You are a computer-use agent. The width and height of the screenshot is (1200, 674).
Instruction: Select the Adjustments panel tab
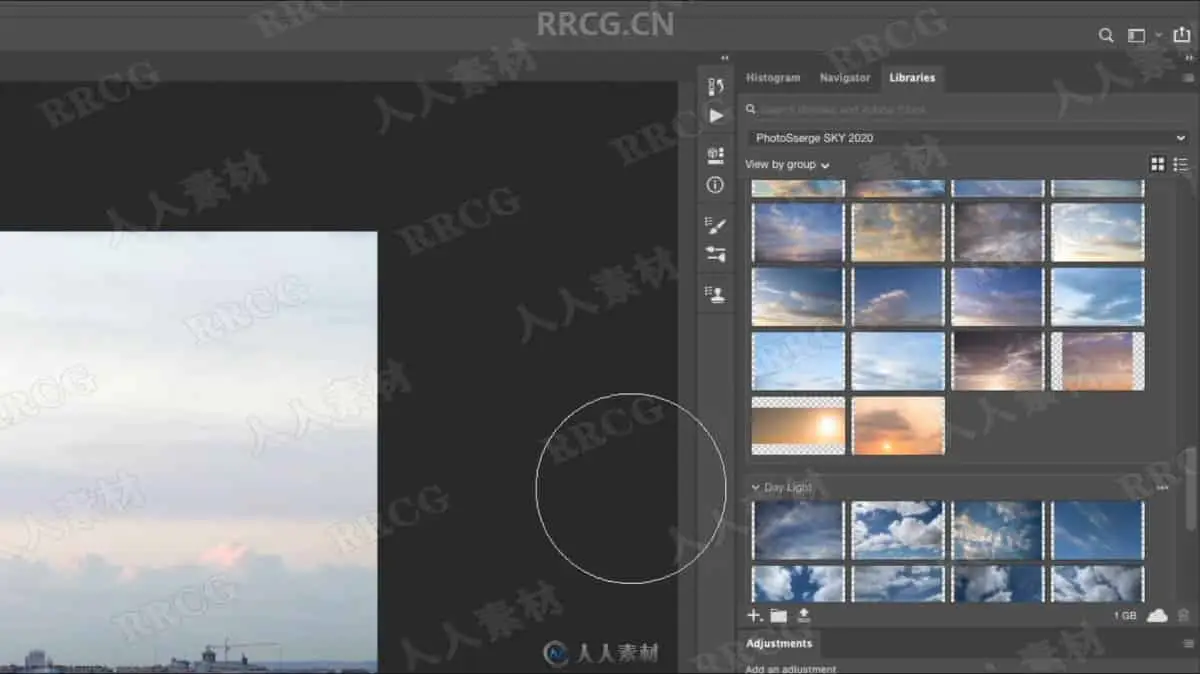(x=779, y=644)
